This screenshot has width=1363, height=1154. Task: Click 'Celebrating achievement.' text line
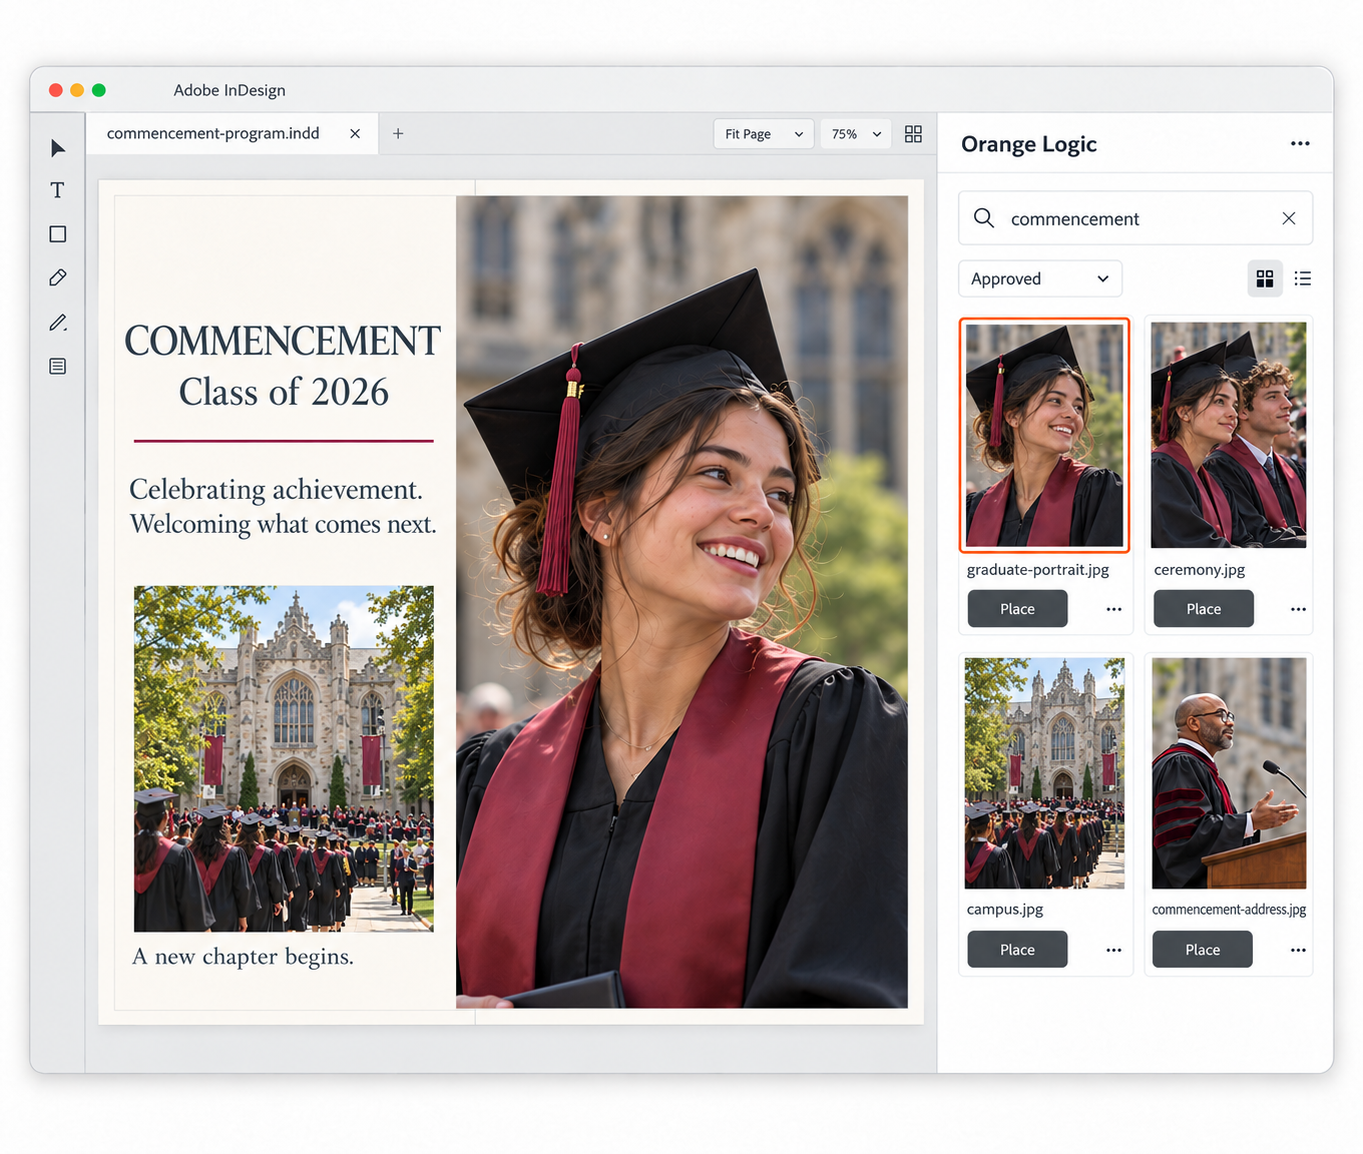[276, 489]
